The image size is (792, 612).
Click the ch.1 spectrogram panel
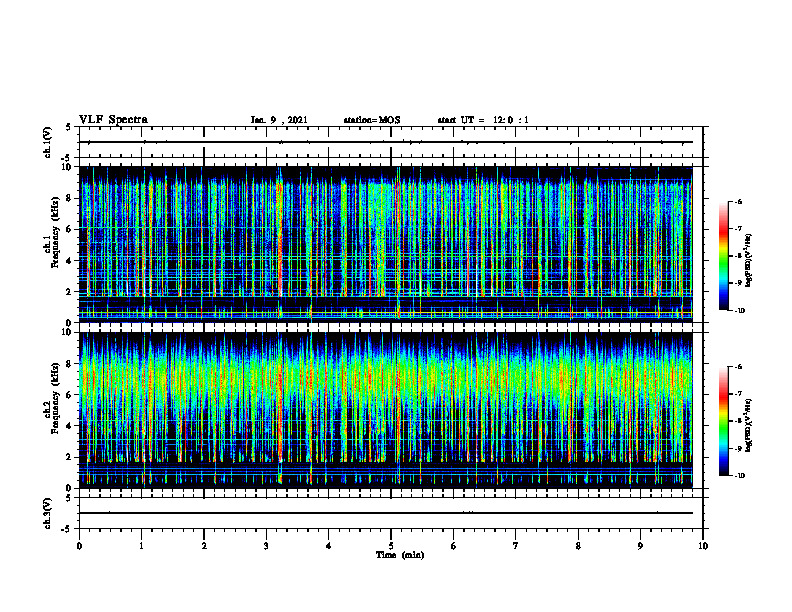point(386,244)
